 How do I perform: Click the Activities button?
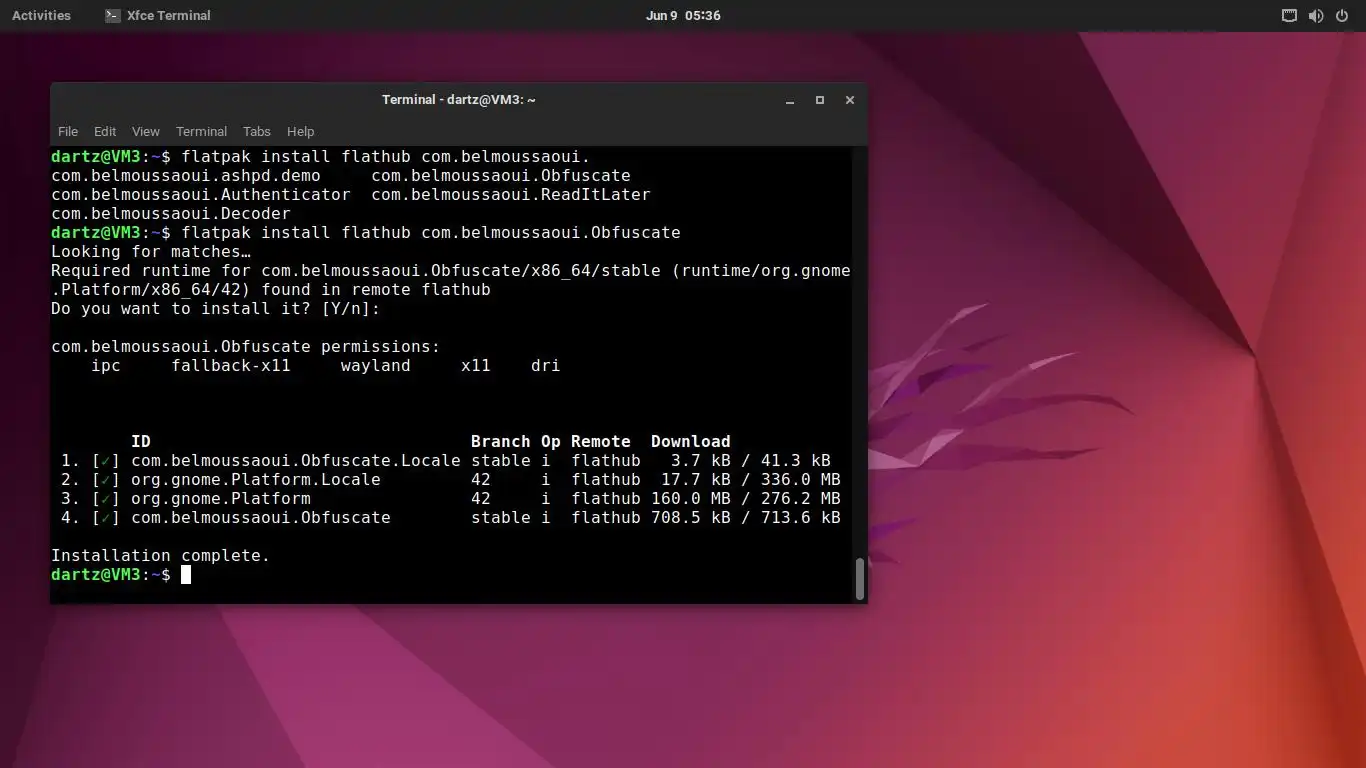(x=41, y=15)
